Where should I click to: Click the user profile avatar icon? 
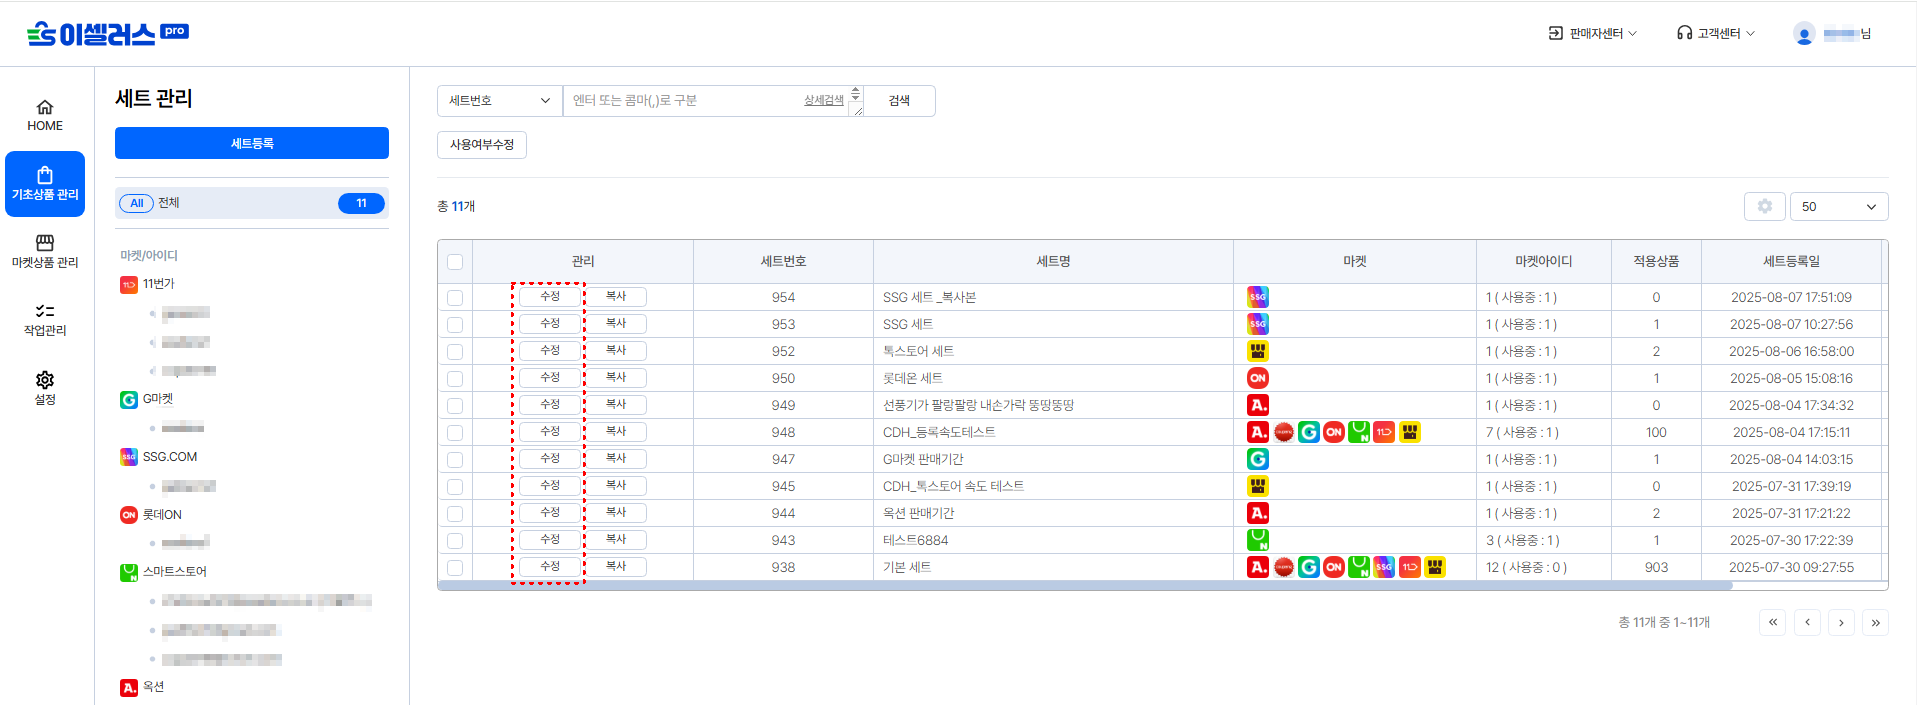(1804, 34)
